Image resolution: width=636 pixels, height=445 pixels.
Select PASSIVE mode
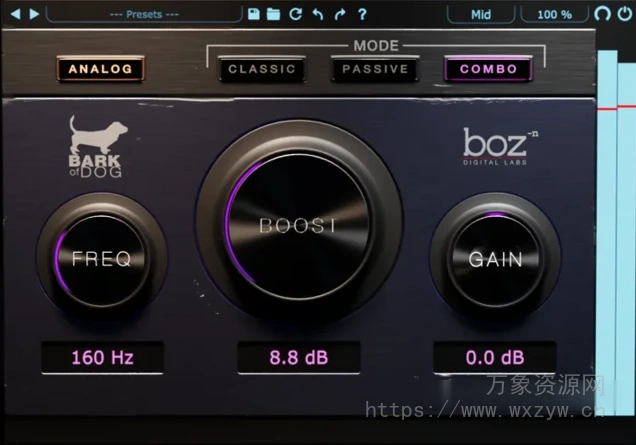375,69
